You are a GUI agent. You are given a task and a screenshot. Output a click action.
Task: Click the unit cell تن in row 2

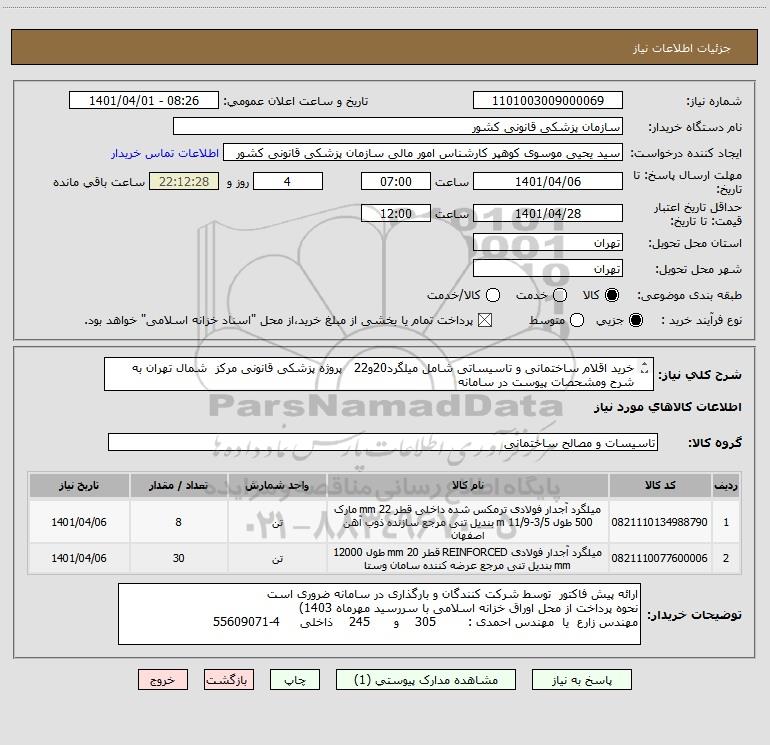pyautogui.click(x=277, y=558)
